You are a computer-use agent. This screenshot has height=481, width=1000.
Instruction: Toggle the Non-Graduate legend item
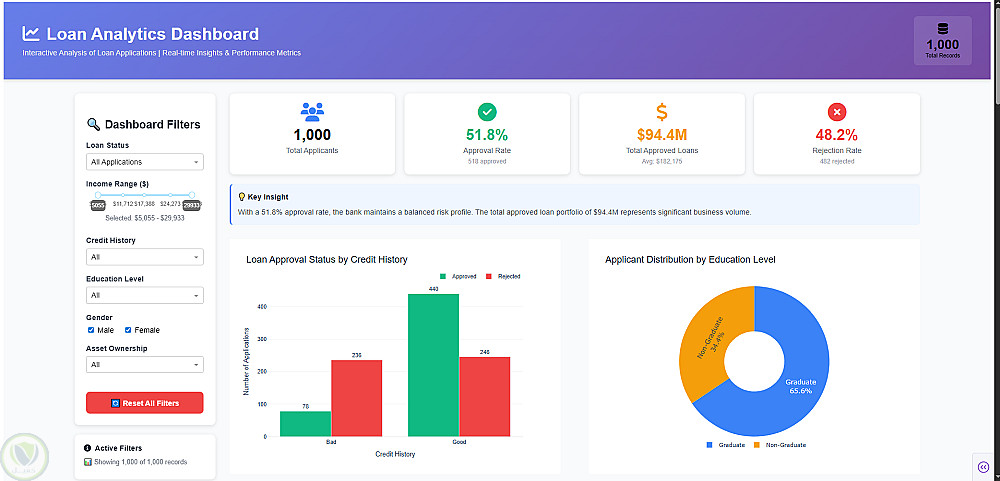click(x=779, y=445)
